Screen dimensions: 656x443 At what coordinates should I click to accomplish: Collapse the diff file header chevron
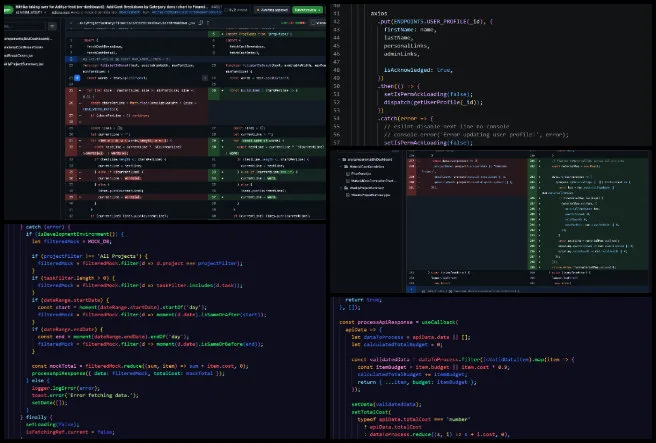(x=71, y=23)
